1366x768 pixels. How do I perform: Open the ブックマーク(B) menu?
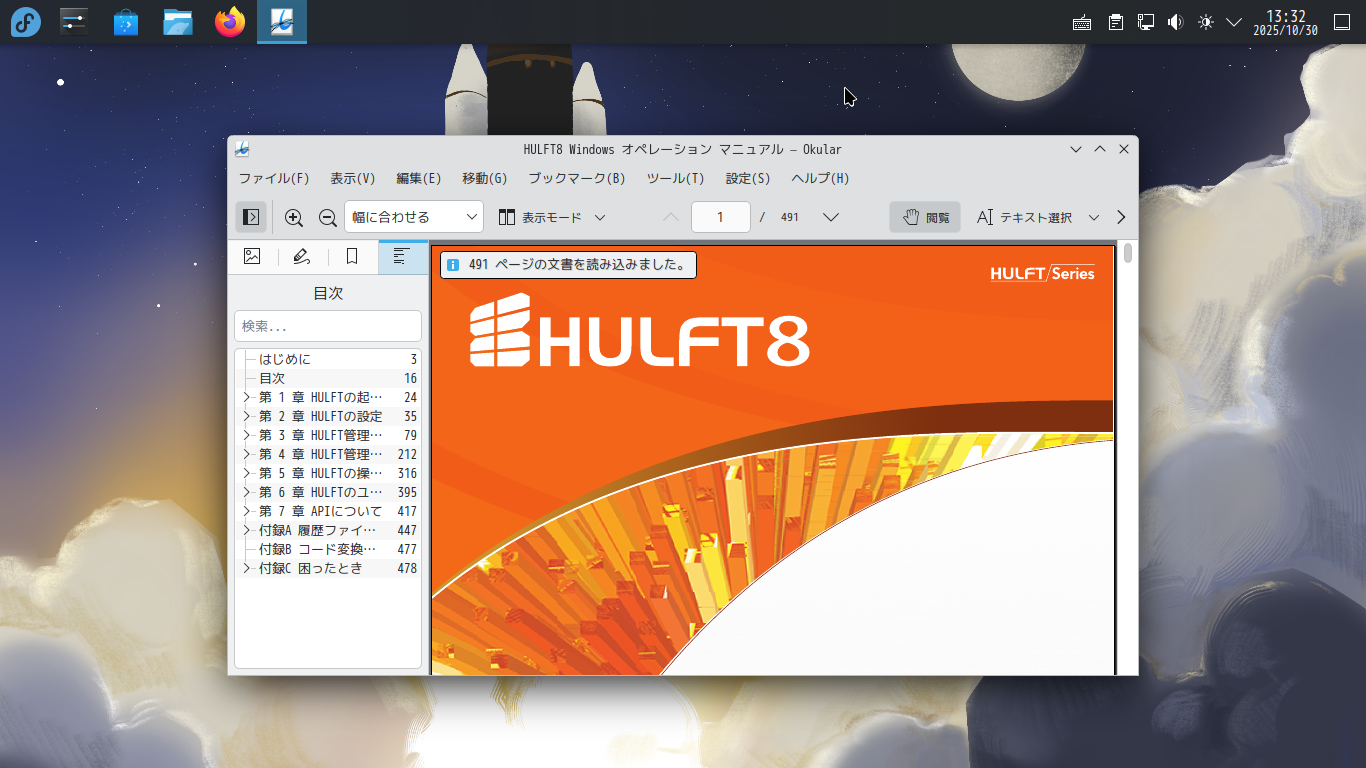coord(577,179)
